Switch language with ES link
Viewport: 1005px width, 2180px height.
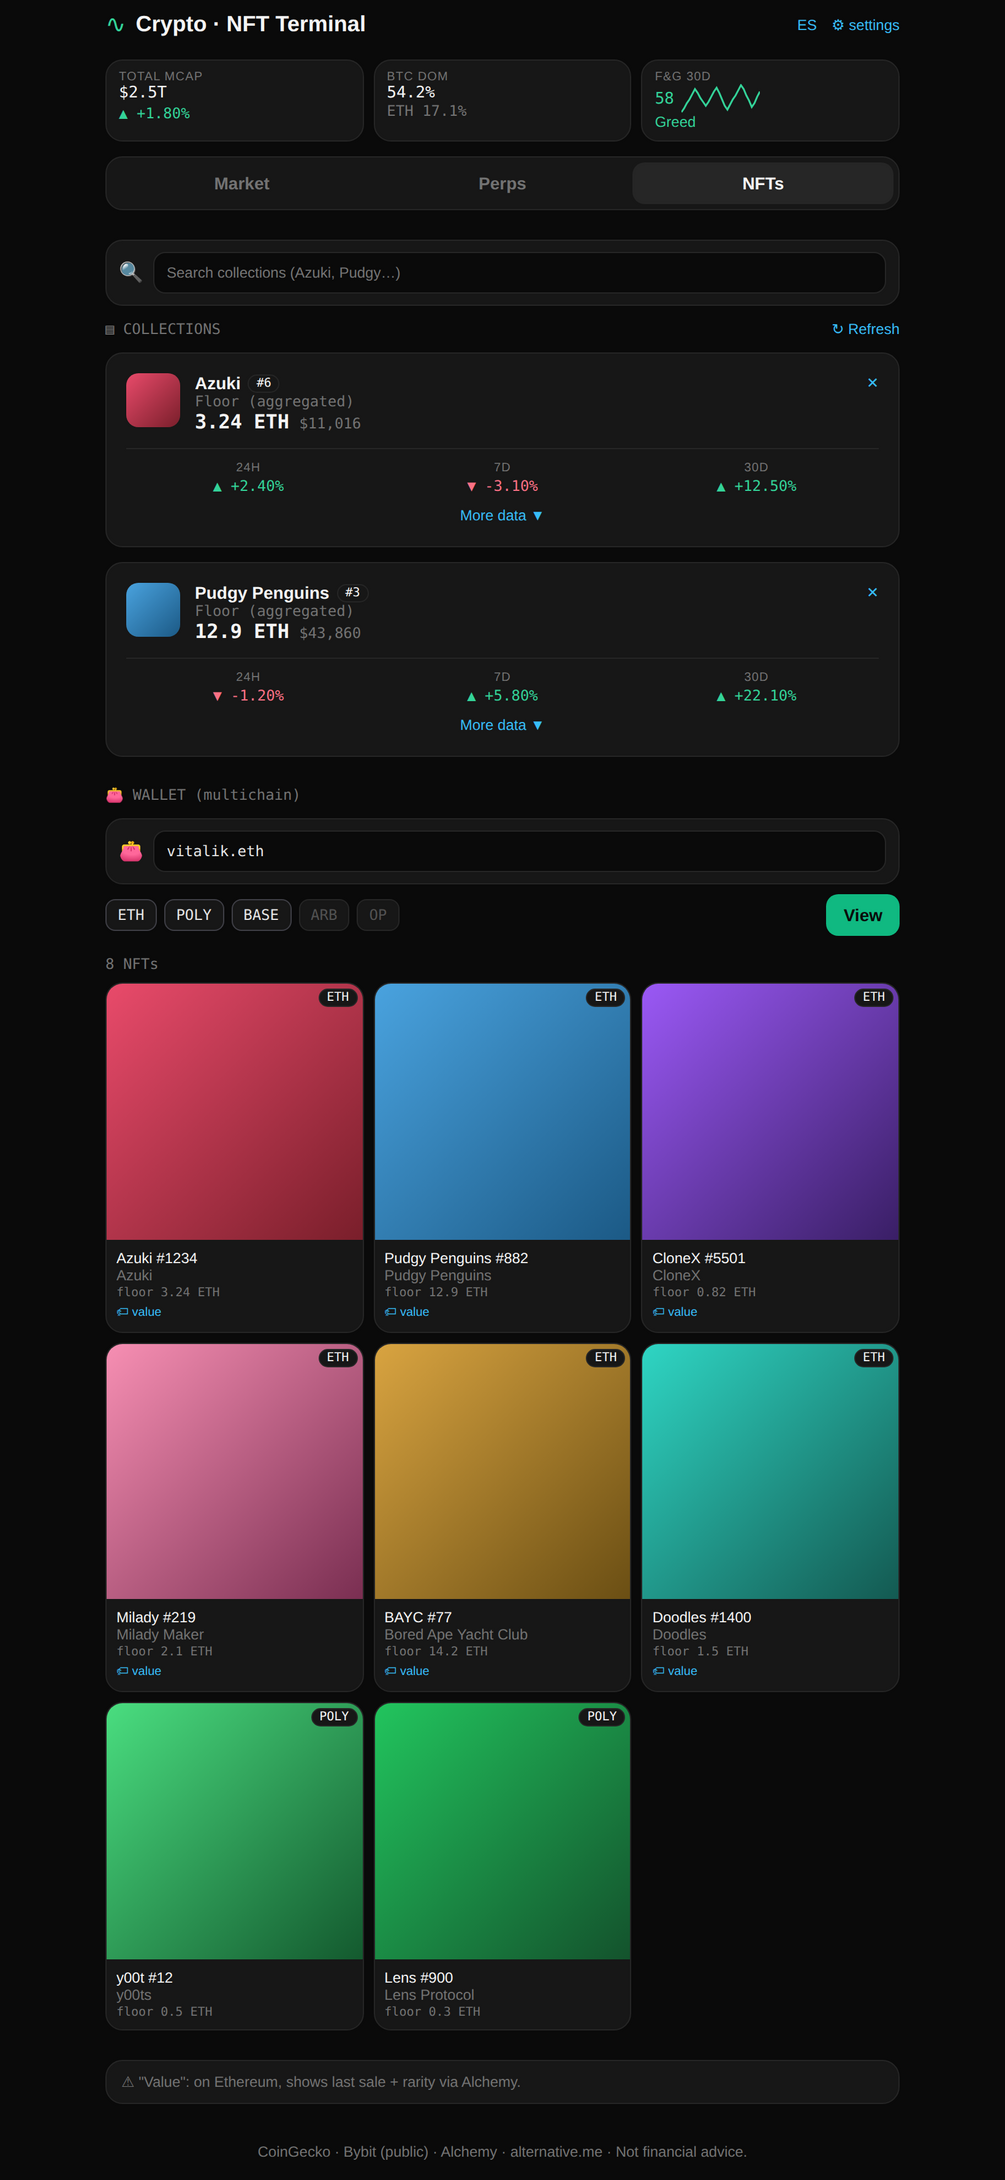806,25
